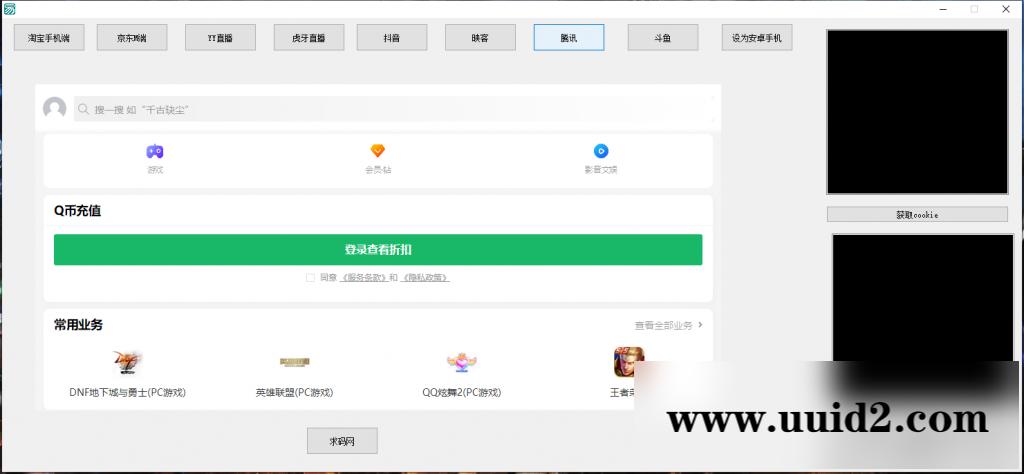Open the 影音文娱 play icon

(x=601, y=151)
